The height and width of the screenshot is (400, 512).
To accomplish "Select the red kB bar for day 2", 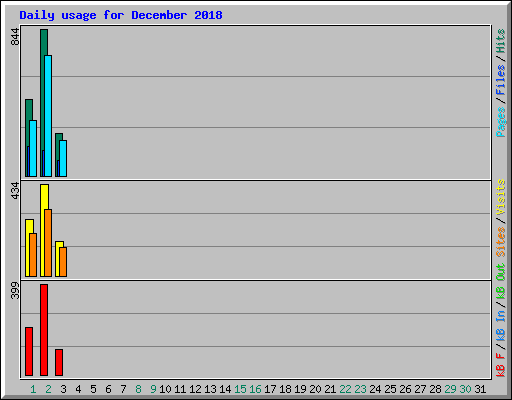I will (44, 330).
